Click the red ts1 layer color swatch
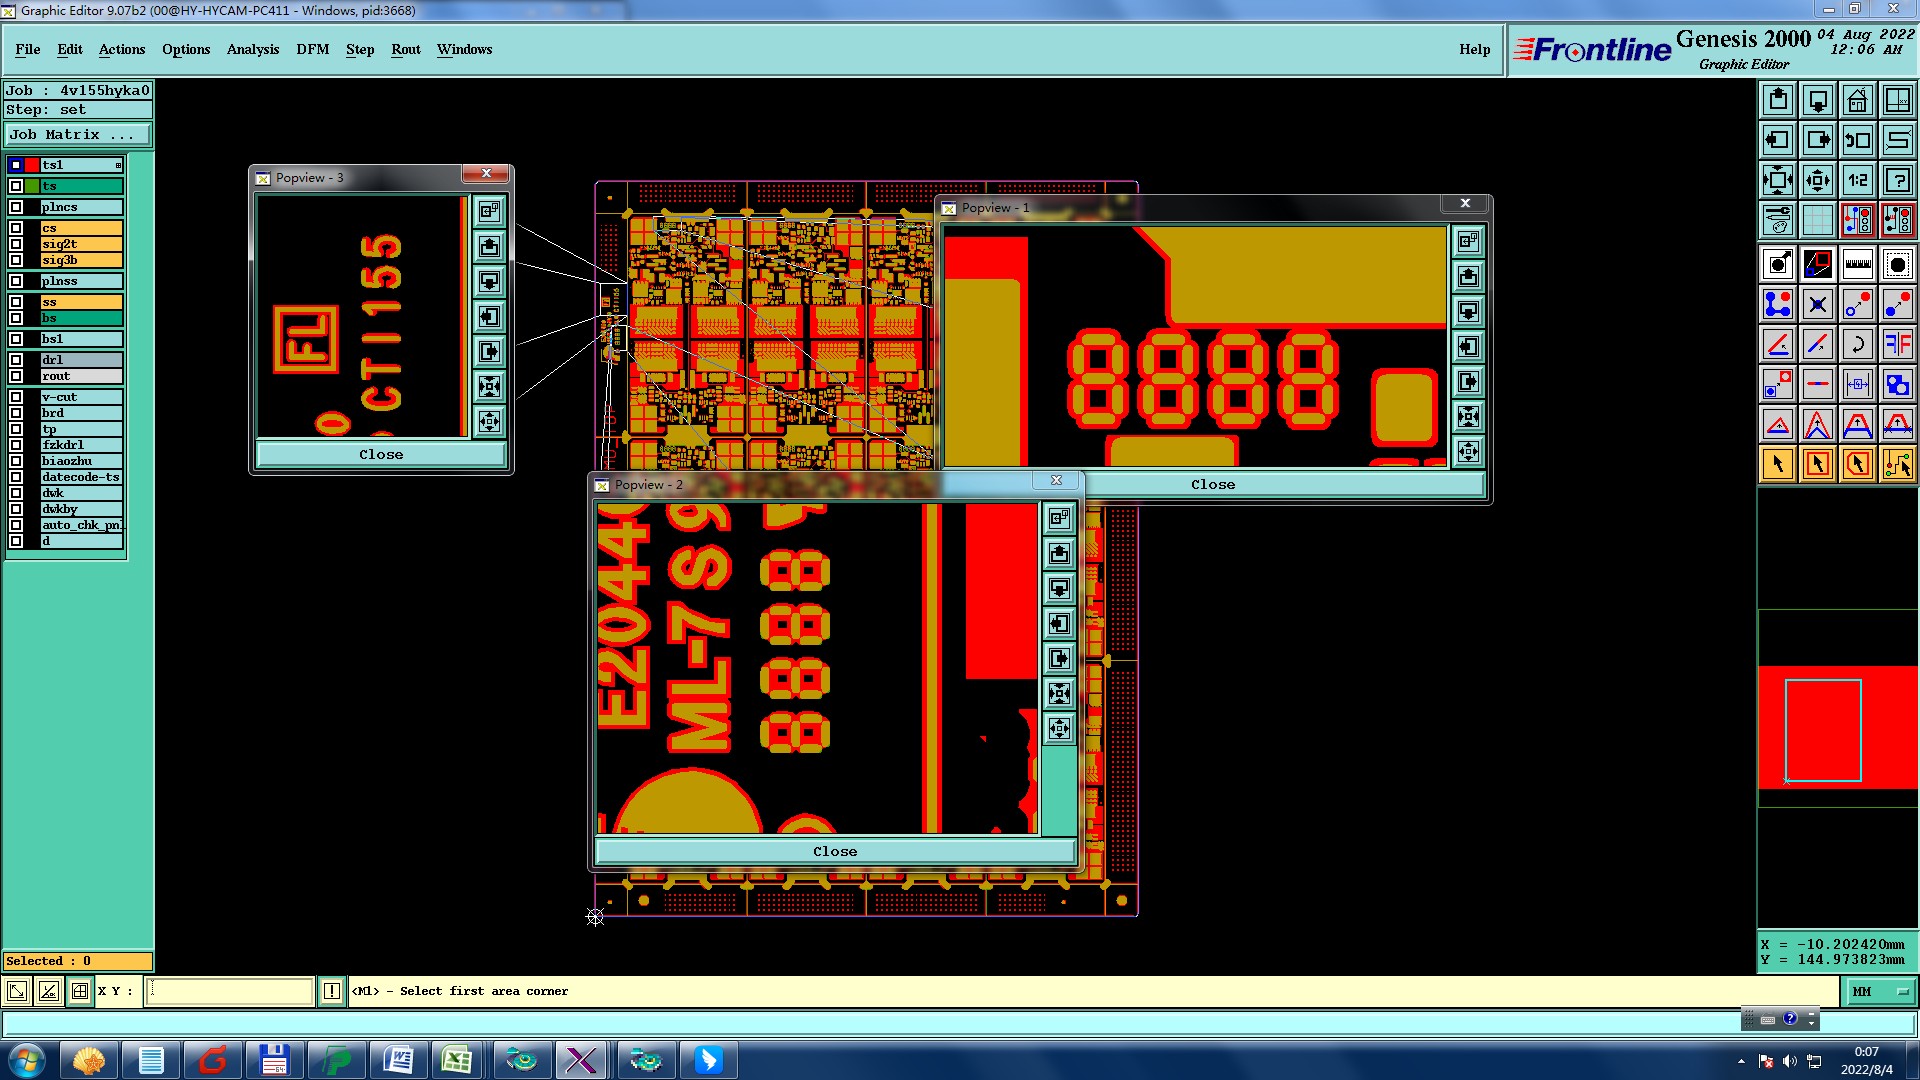Image resolution: width=1920 pixels, height=1080 pixels. click(x=32, y=165)
